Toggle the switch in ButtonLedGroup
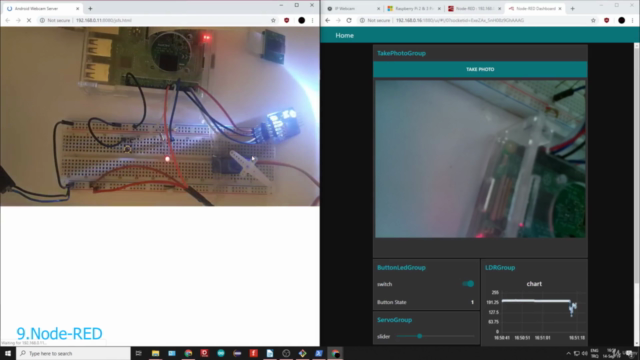Screen dimensions: 640x360 (x=468, y=284)
